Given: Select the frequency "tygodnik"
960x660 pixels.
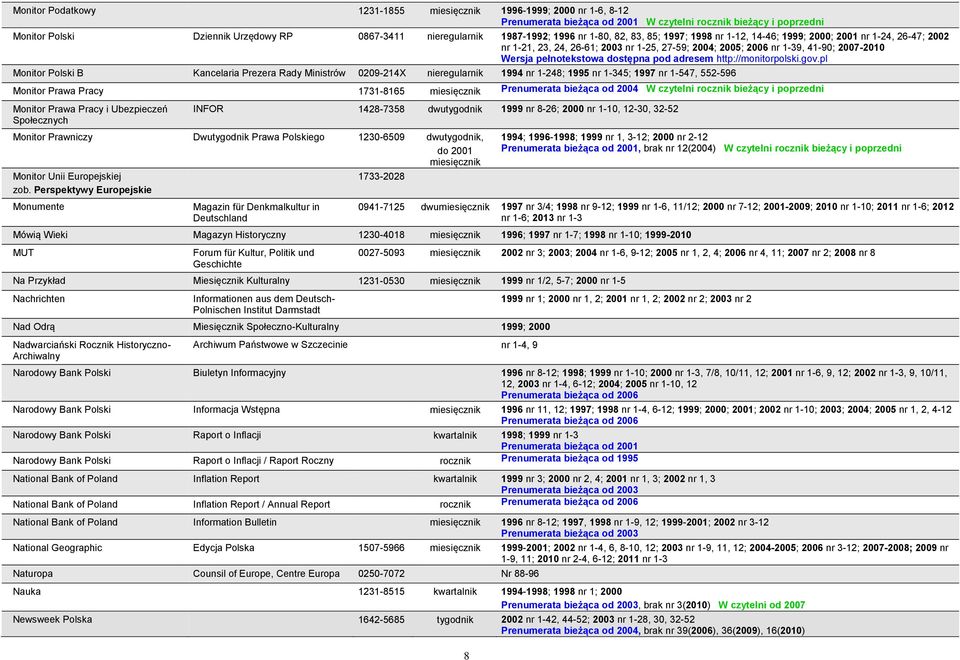Looking at the screenshot, I should 455,620.
